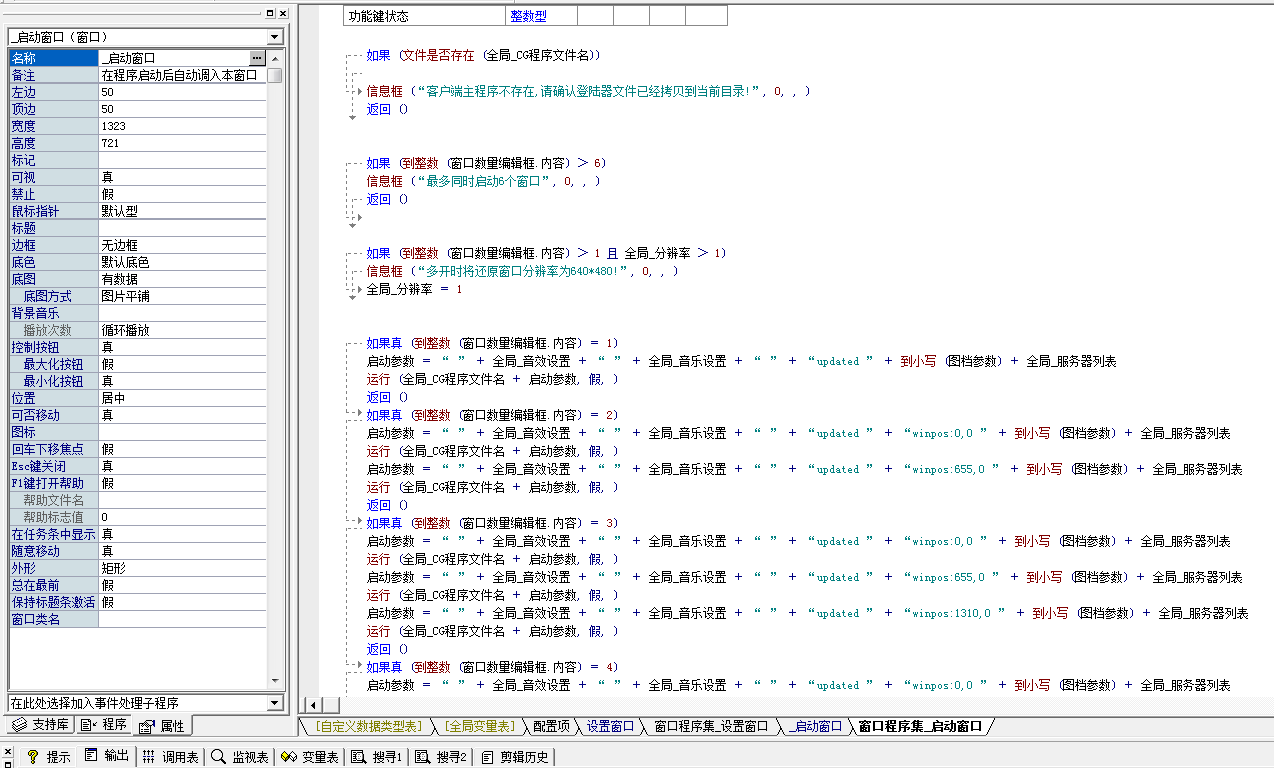This screenshot has width=1274, height=768.
Task: Open the 调用表 tab
Action: point(170,757)
